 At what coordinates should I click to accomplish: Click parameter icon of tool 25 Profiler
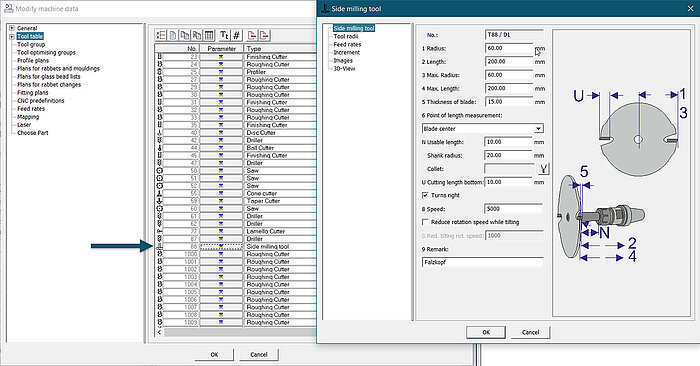pyautogui.click(x=221, y=72)
